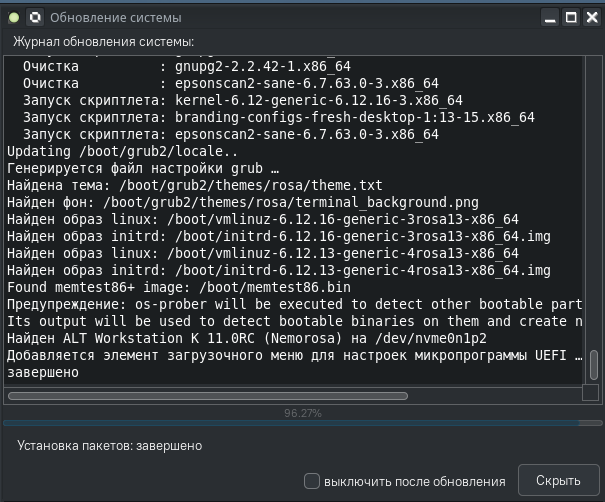The image size is (605, 502).
Task: Close the system update window
Action: coord(592,18)
